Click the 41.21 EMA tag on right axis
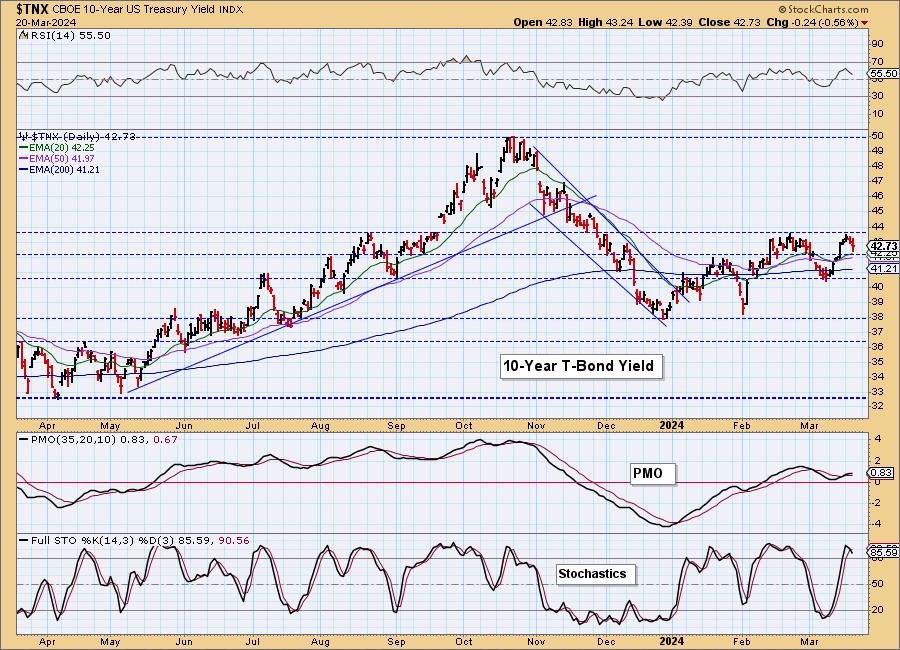This screenshot has width=900, height=650. (884, 269)
